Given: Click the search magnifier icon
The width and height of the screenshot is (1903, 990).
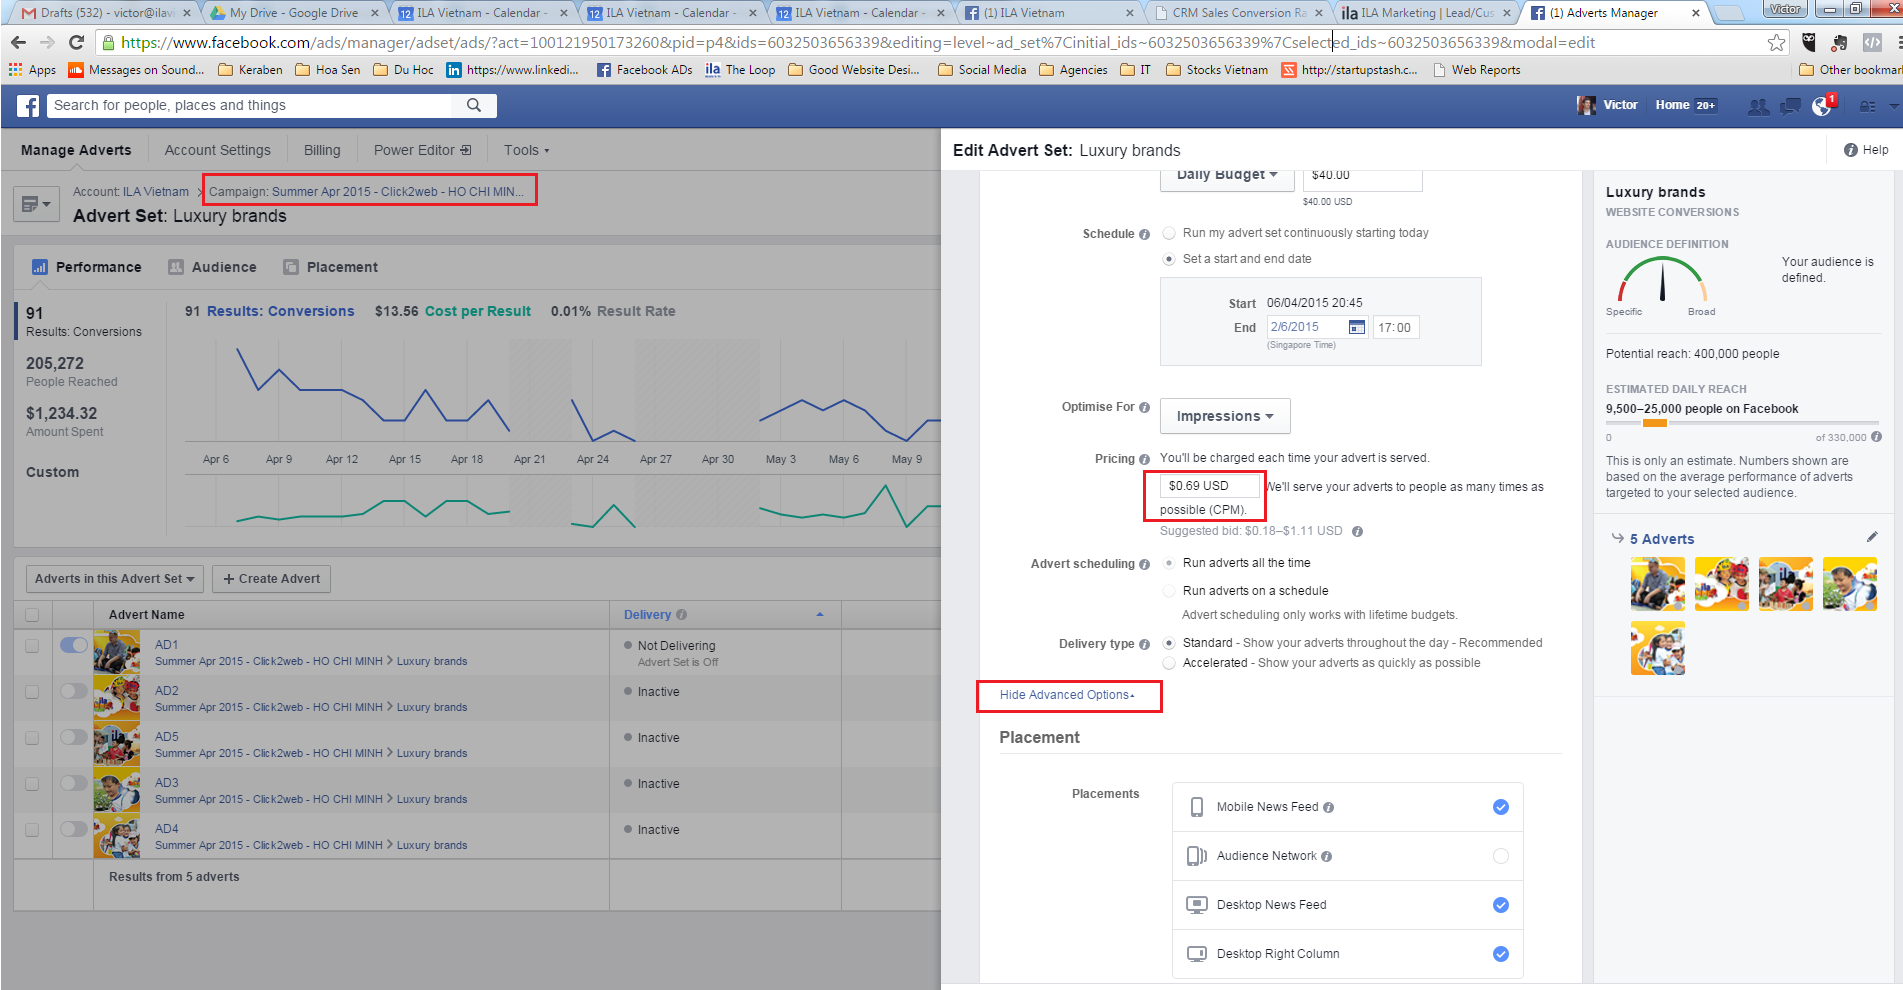Looking at the screenshot, I should 474,105.
